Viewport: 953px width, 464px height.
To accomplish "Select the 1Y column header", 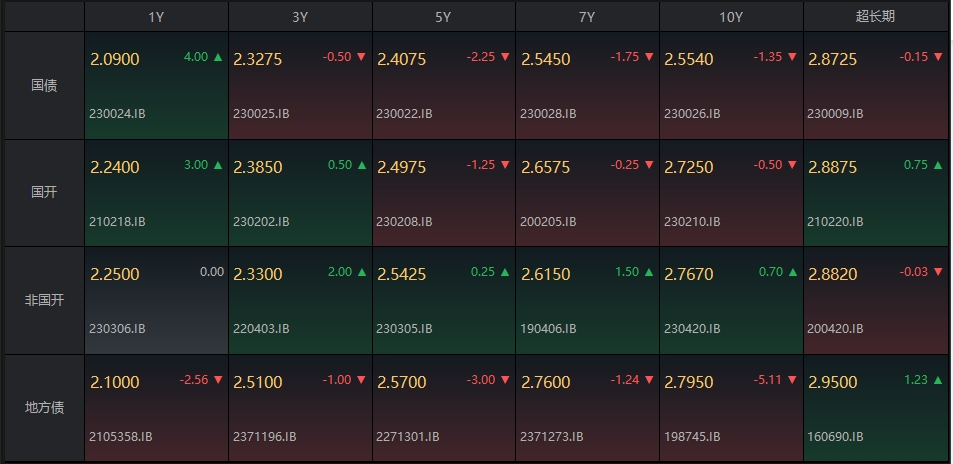I will (156, 17).
